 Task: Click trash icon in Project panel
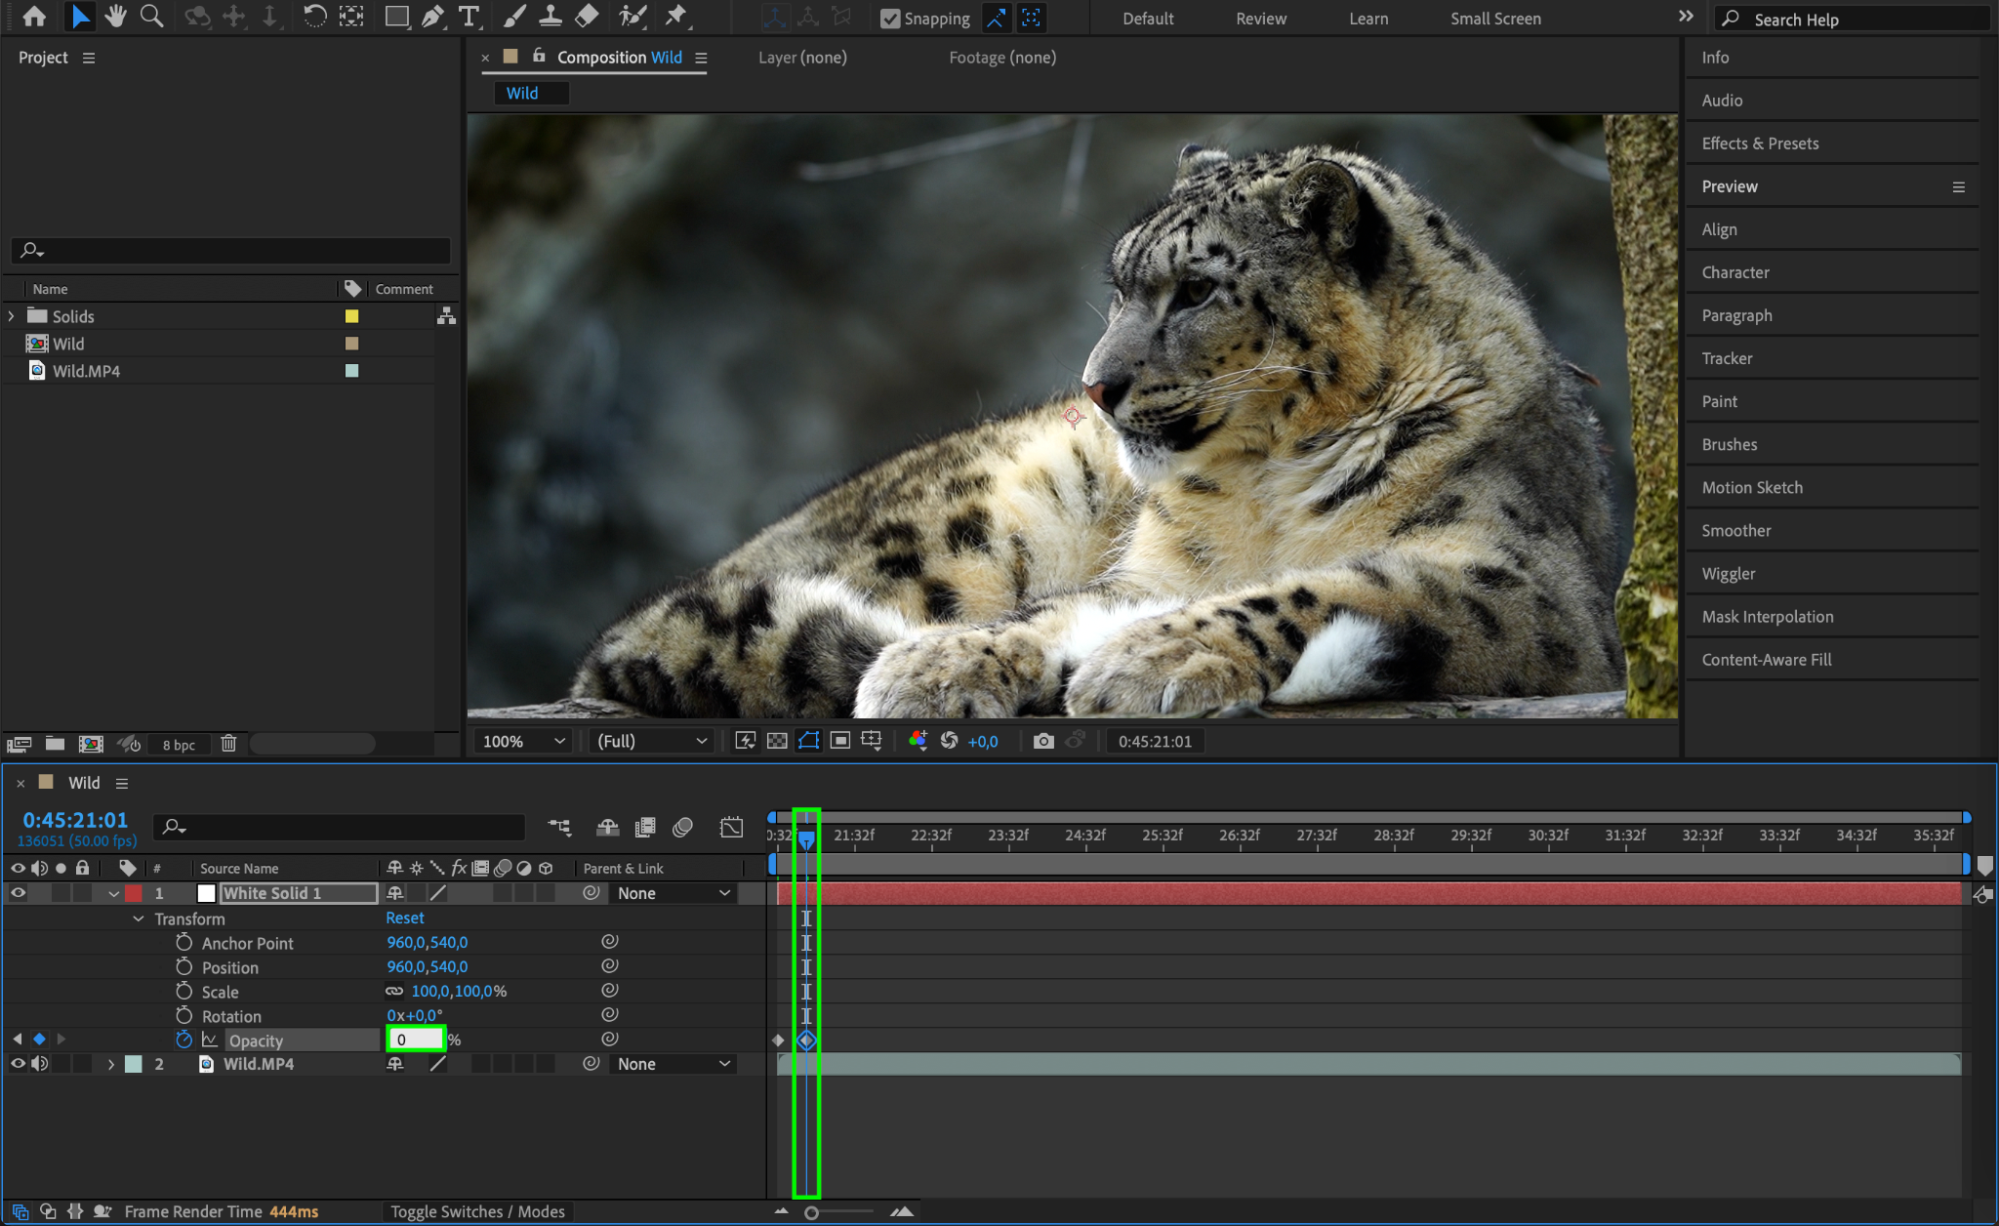click(228, 743)
